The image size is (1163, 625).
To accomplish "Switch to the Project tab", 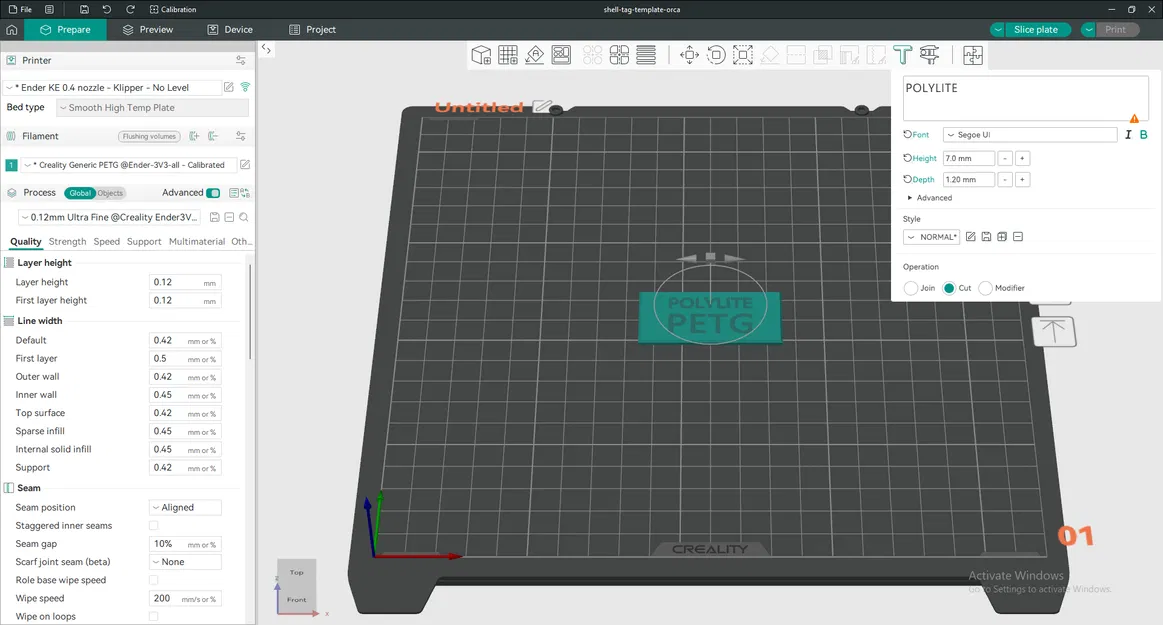I will coord(312,30).
